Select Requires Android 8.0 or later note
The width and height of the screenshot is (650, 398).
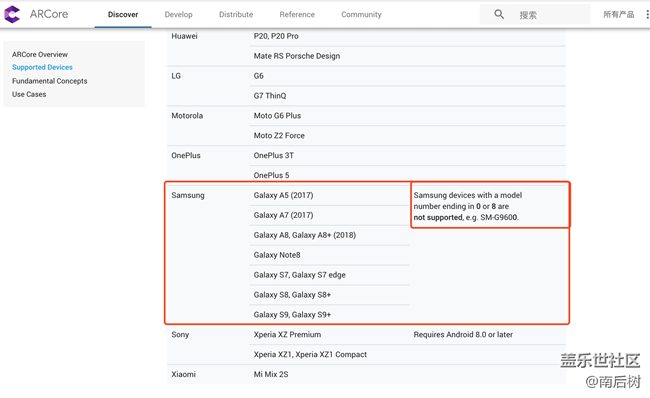pos(463,335)
